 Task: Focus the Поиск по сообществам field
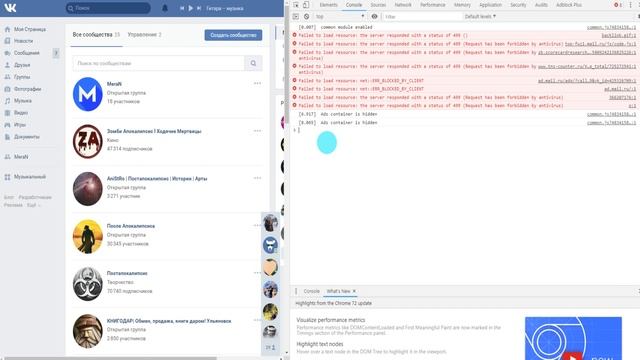[x=158, y=63]
